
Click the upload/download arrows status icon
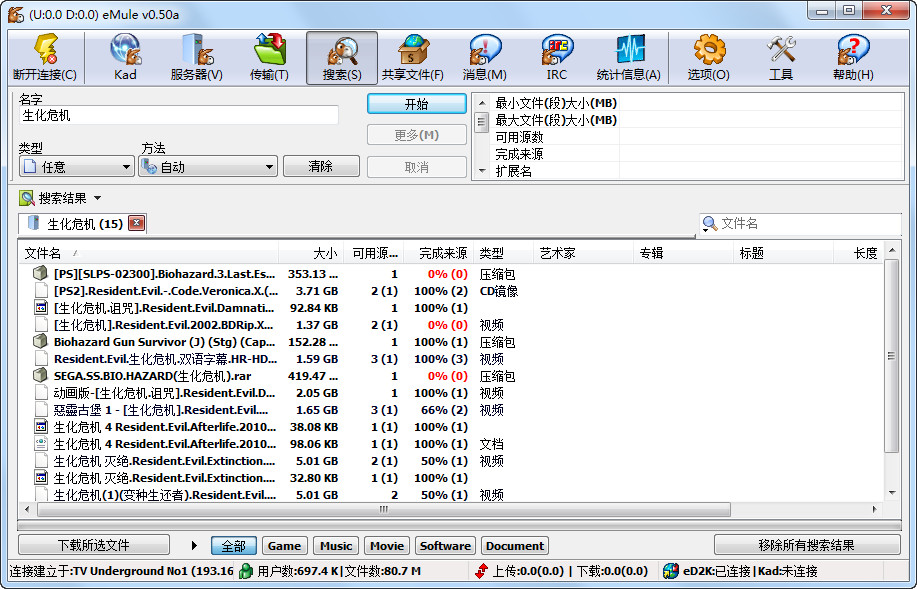tap(481, 571)
